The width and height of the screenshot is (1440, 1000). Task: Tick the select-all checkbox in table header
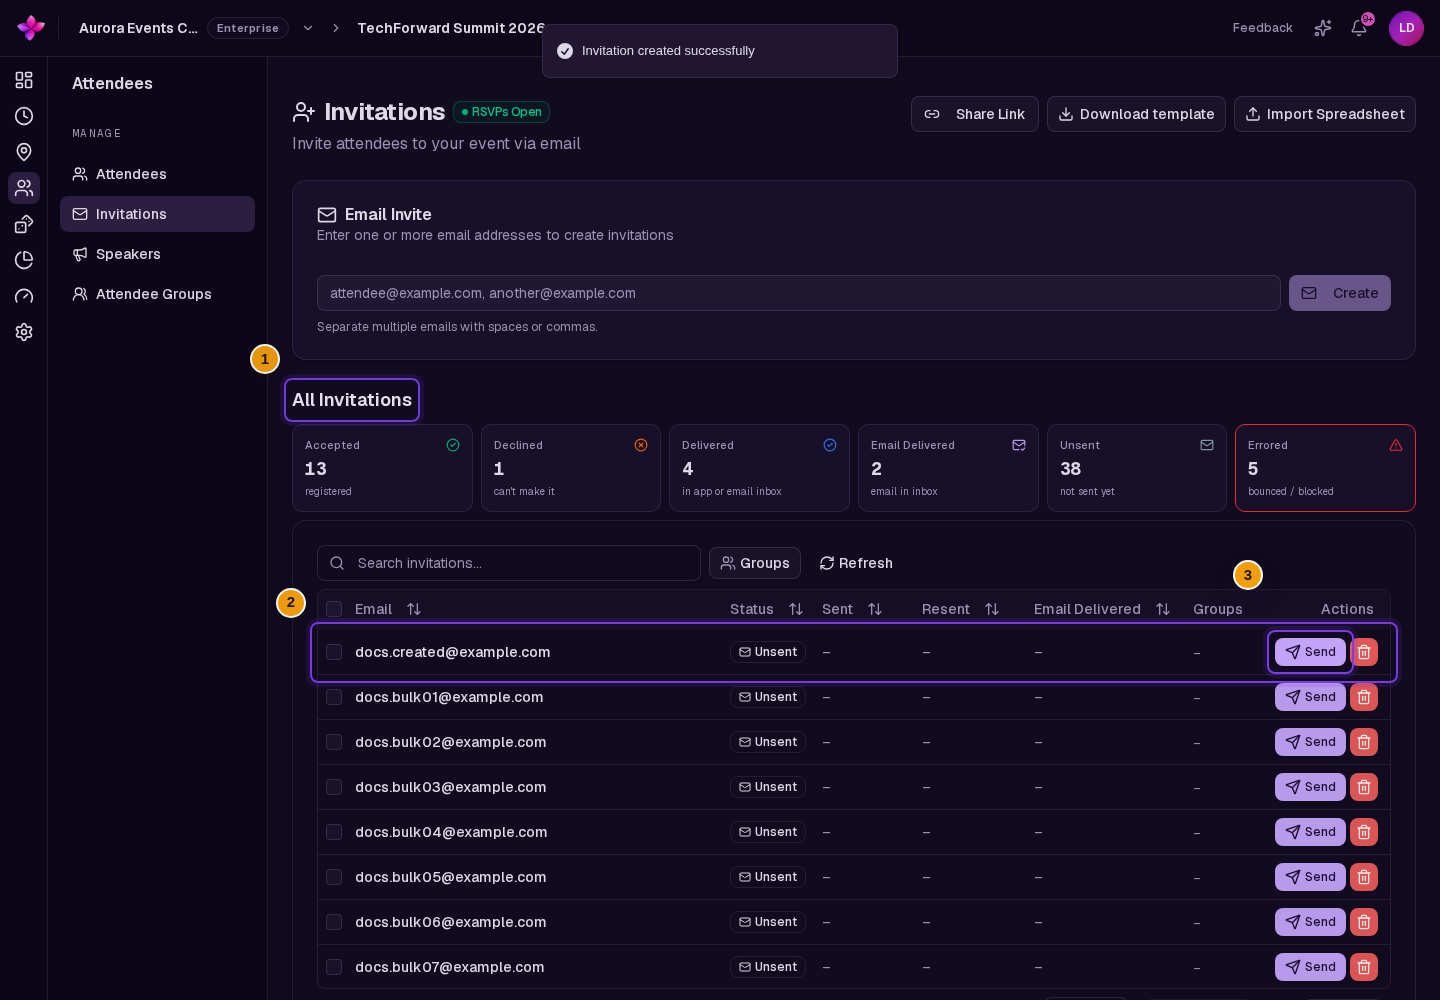(334, 609)
